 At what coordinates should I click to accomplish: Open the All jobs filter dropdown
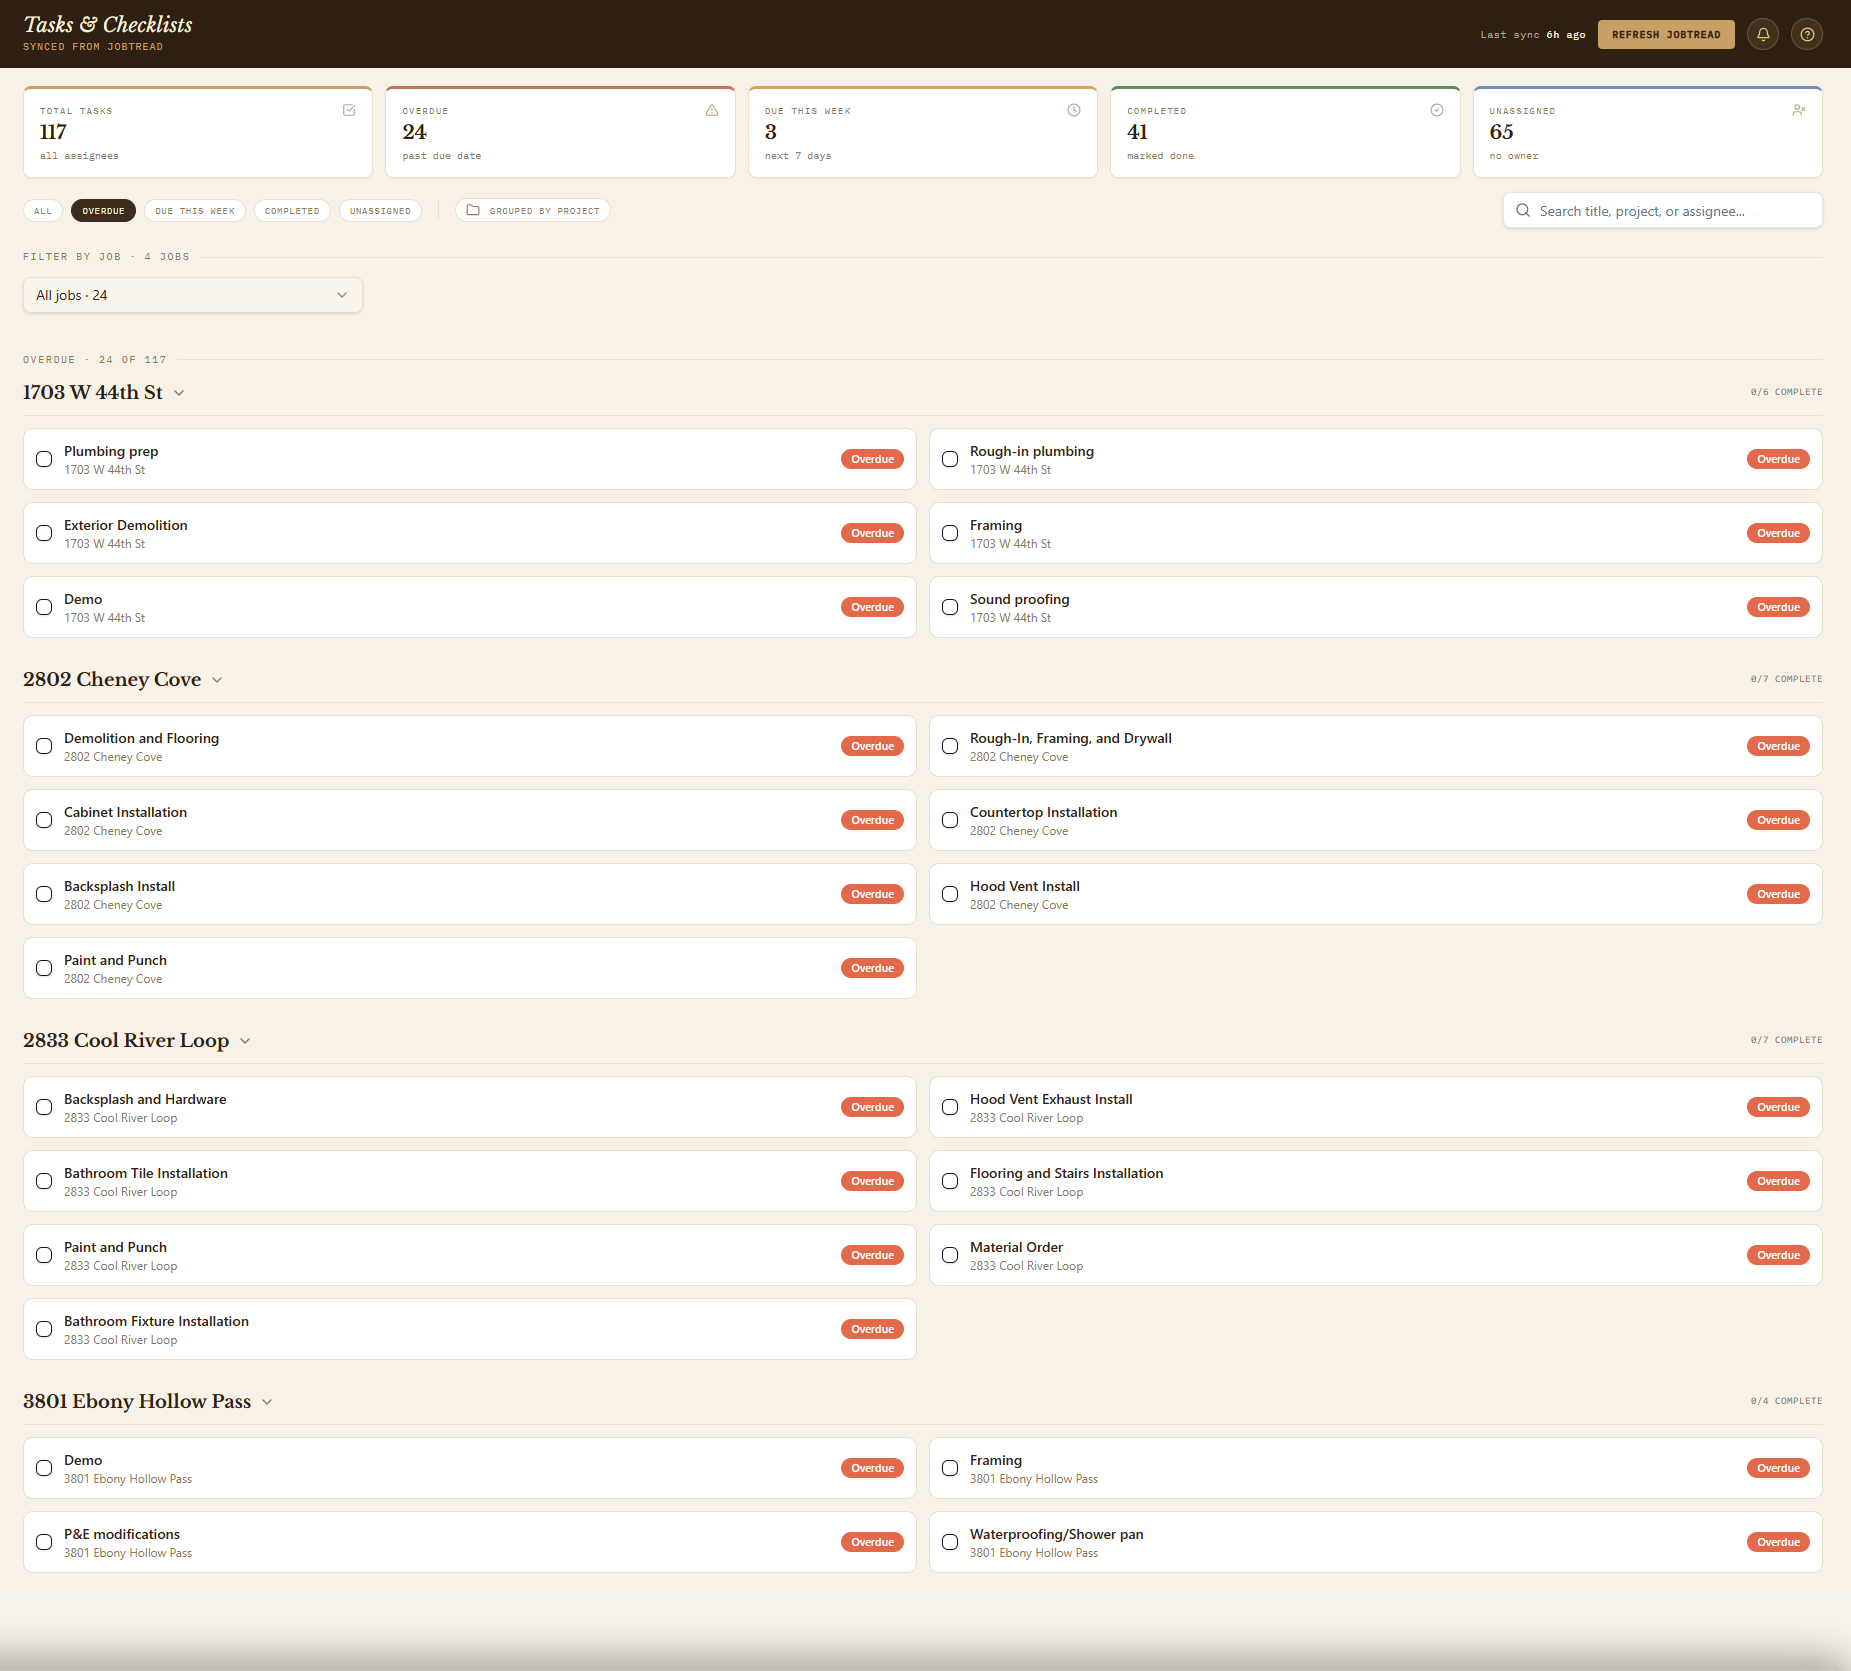[x=193, y=295]
